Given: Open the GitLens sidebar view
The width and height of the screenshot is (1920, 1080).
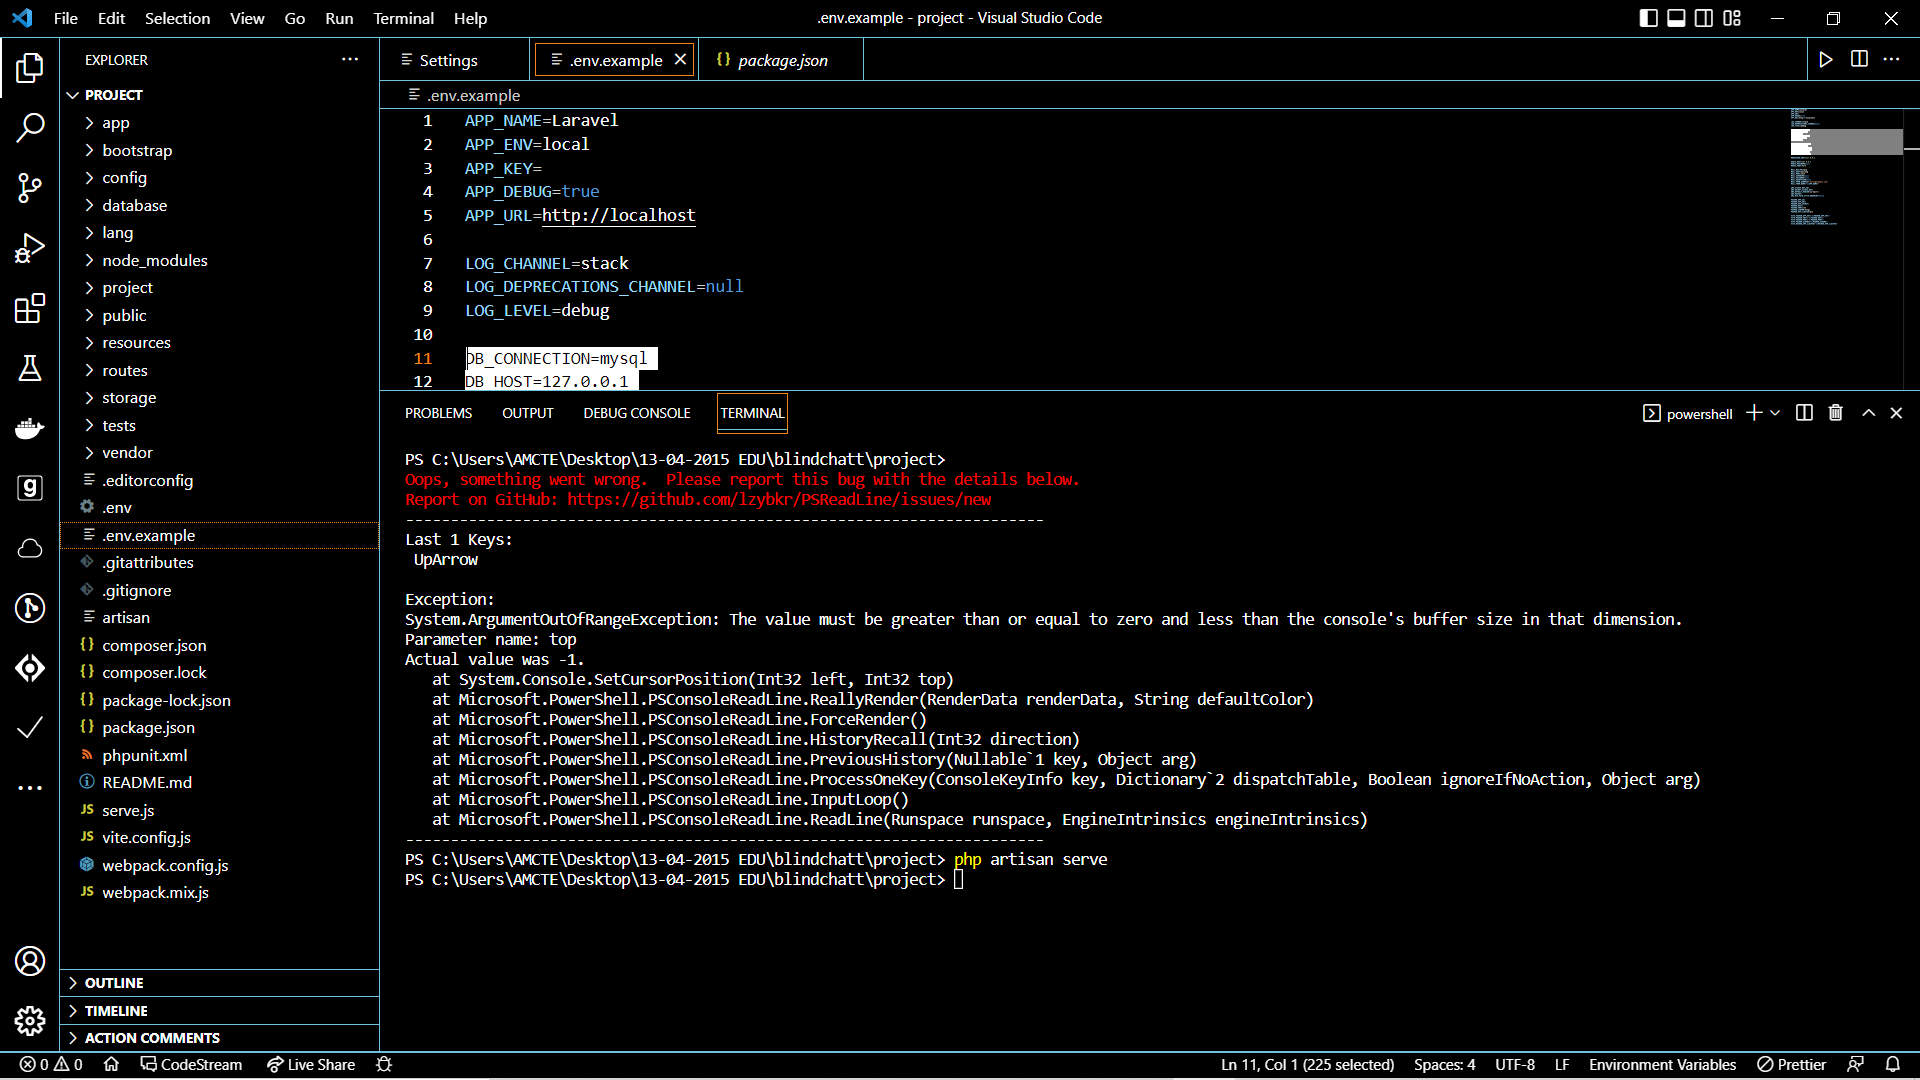Looking at the screenshot, I should [30, 608].
